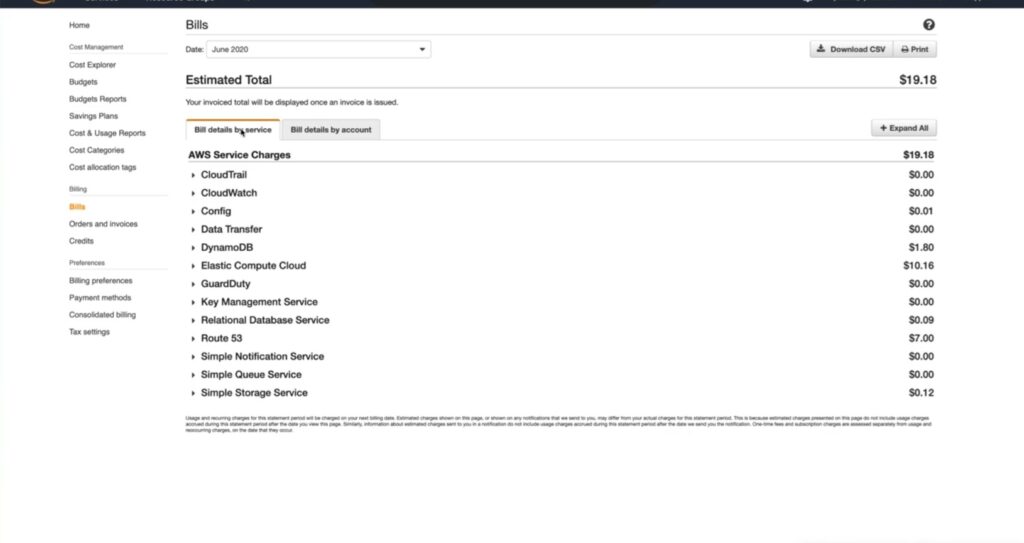Click the Print button
Viewport: 1024px width, 543px height.
point(914,49)
